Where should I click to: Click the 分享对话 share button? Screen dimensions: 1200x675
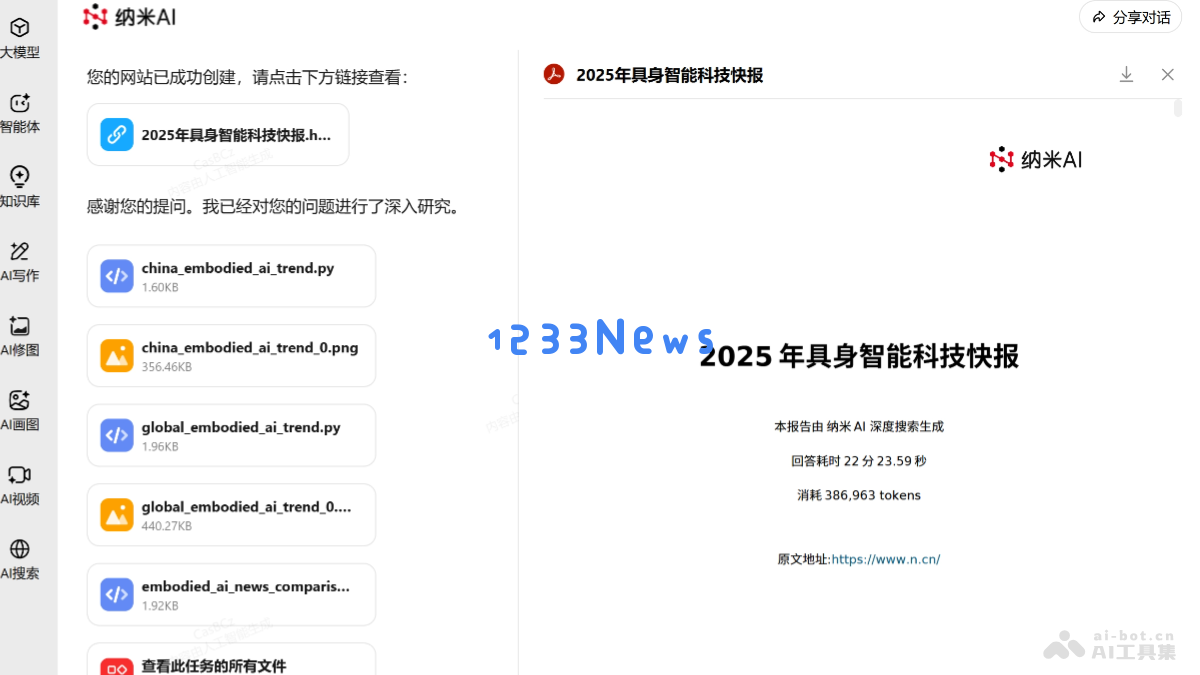pos(1130,17)
